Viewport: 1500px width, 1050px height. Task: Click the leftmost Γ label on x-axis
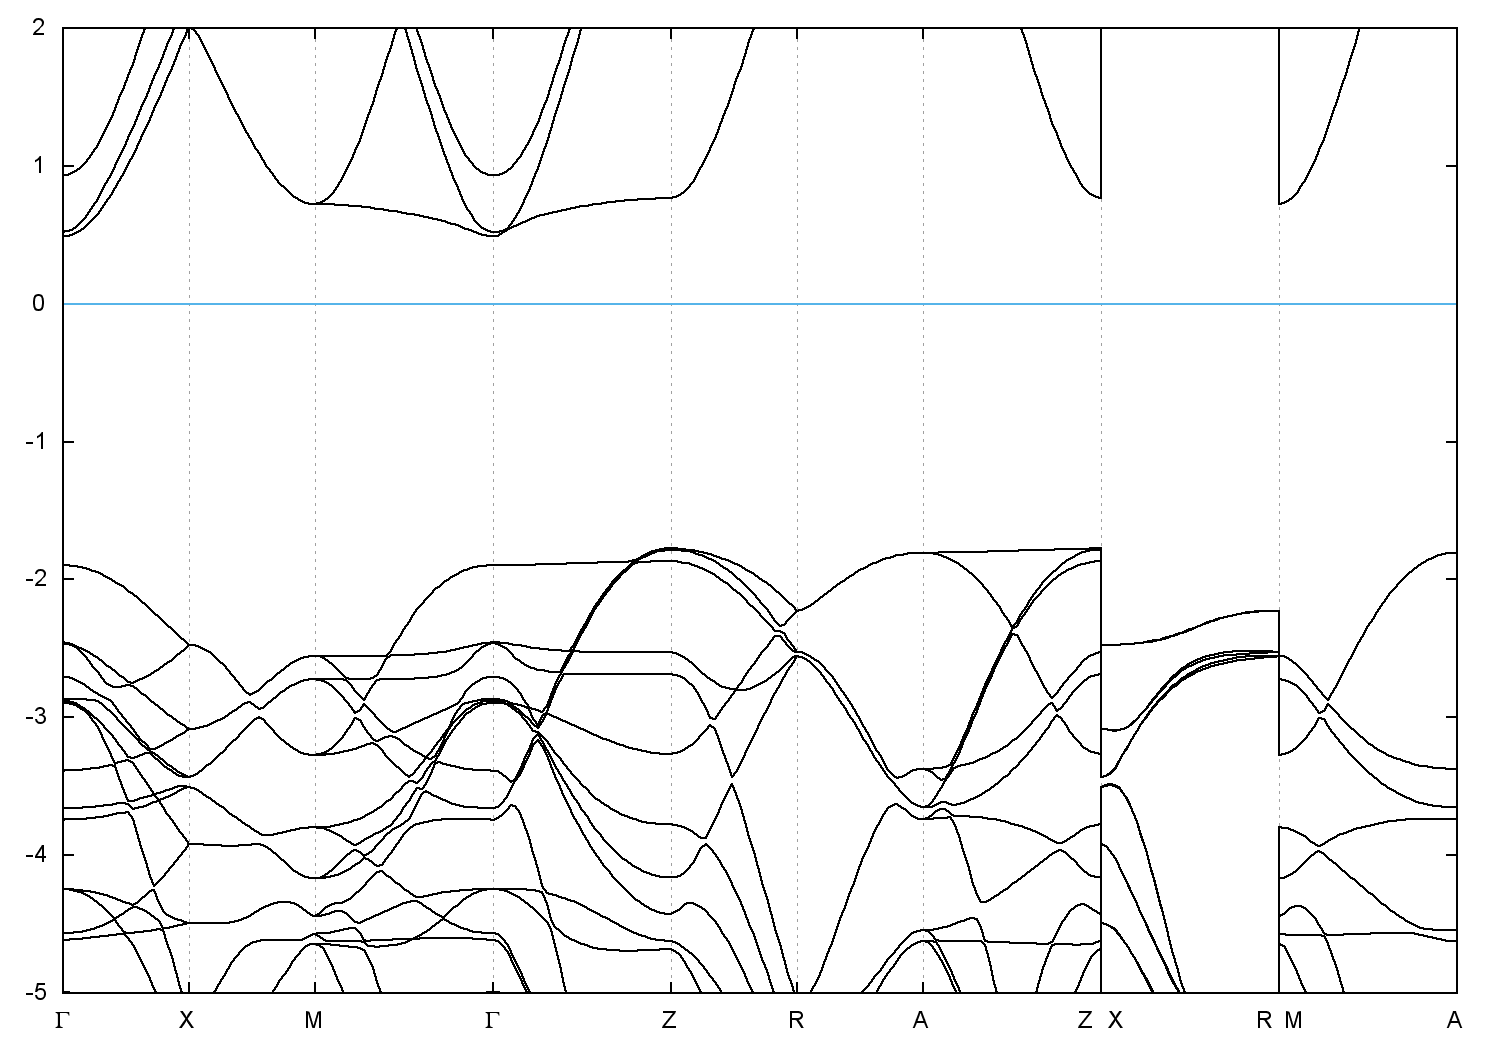tap(63, 1021)
